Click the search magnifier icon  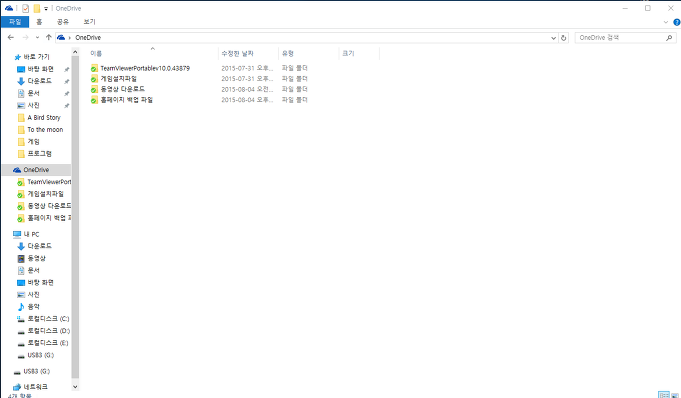point(669,38)
